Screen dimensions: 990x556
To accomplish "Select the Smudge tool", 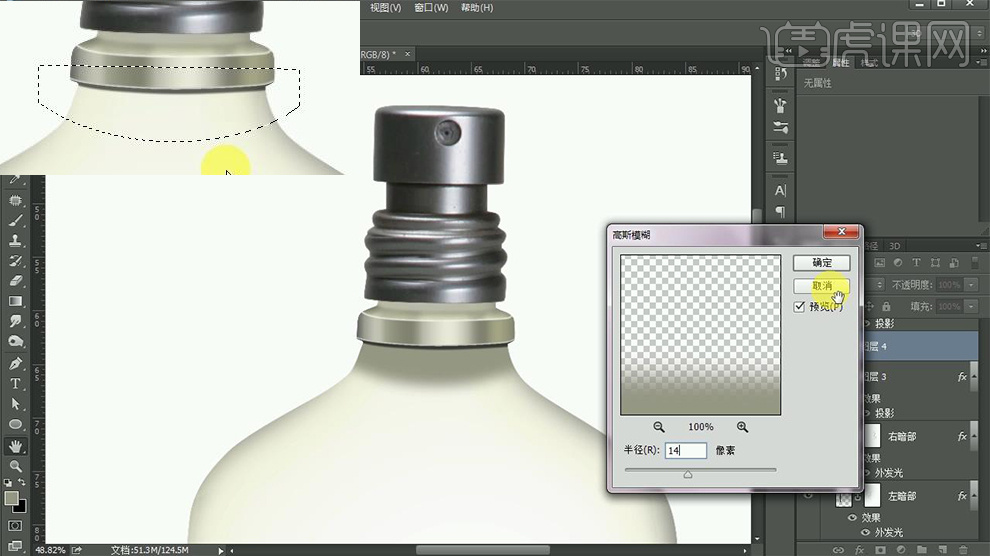I will [x=15, y=321].
